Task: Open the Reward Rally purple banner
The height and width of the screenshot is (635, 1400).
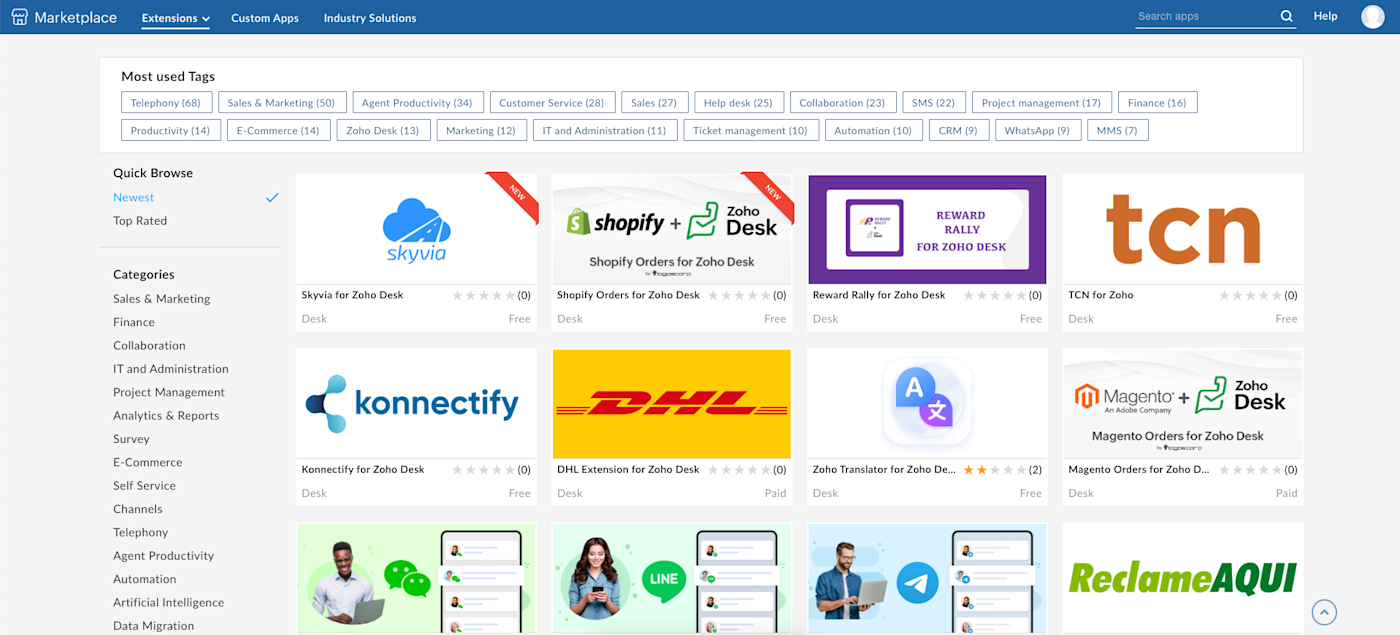Action: 927,230
